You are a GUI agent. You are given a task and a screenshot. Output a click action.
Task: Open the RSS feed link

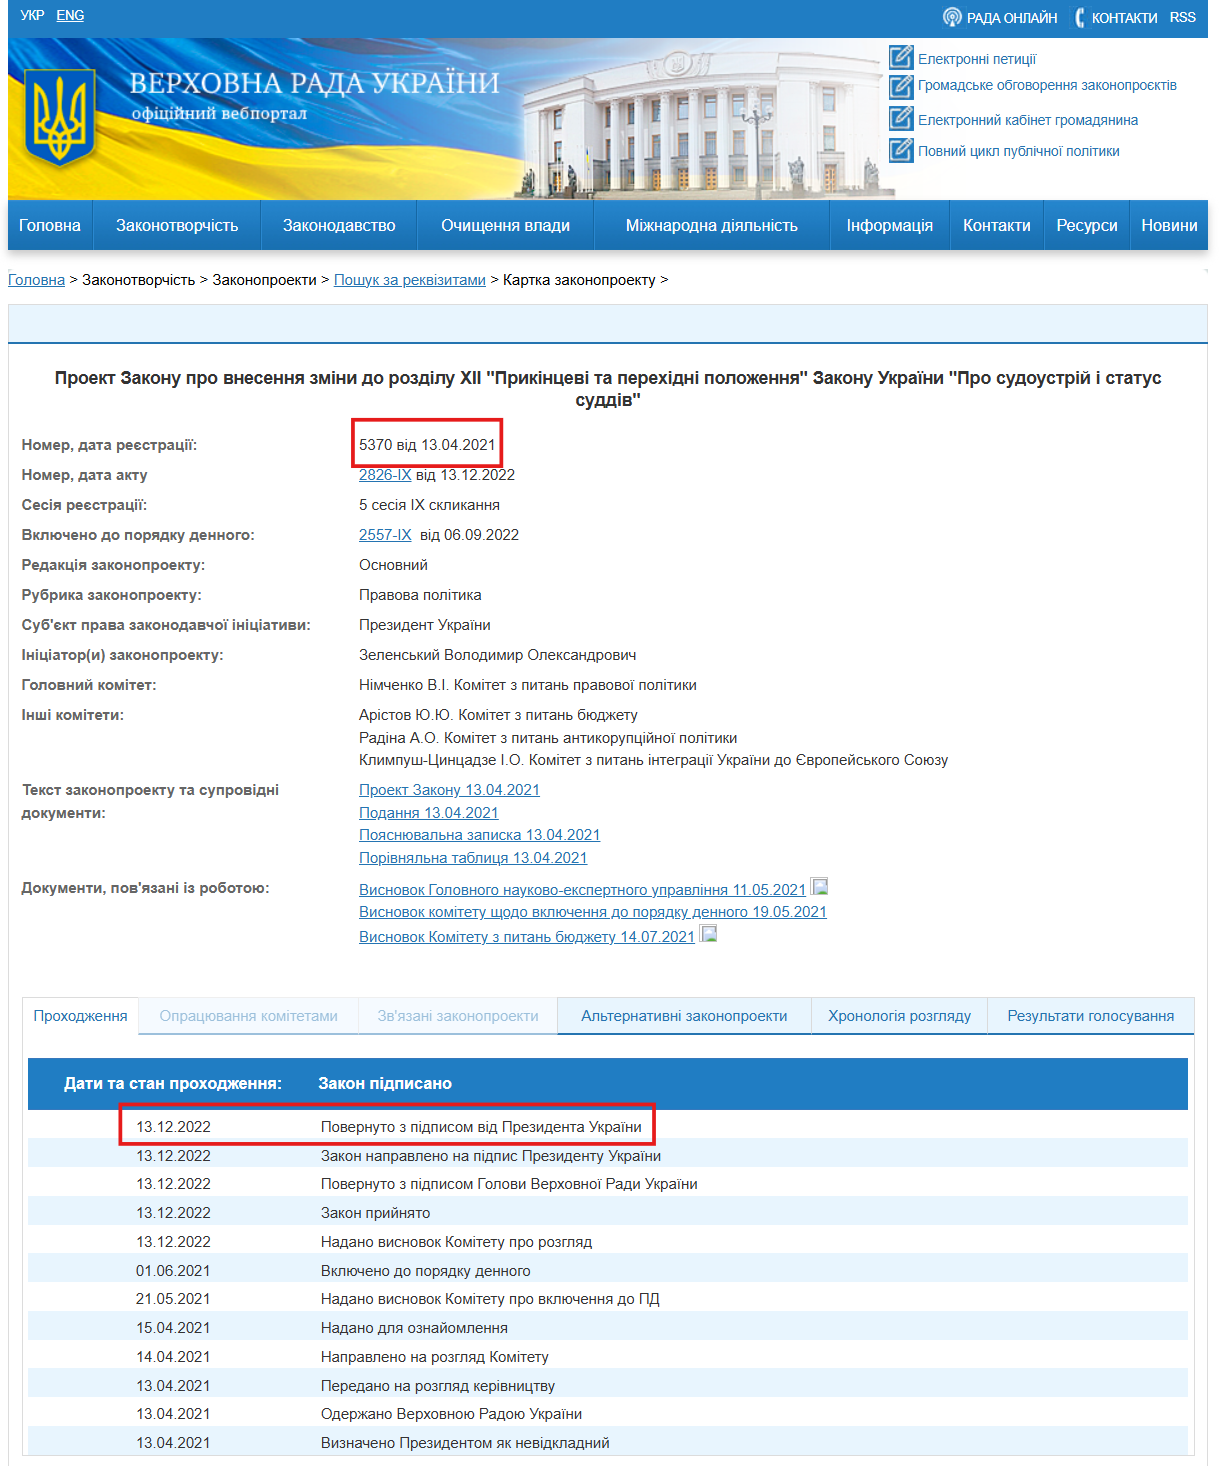coord(1182,17)
